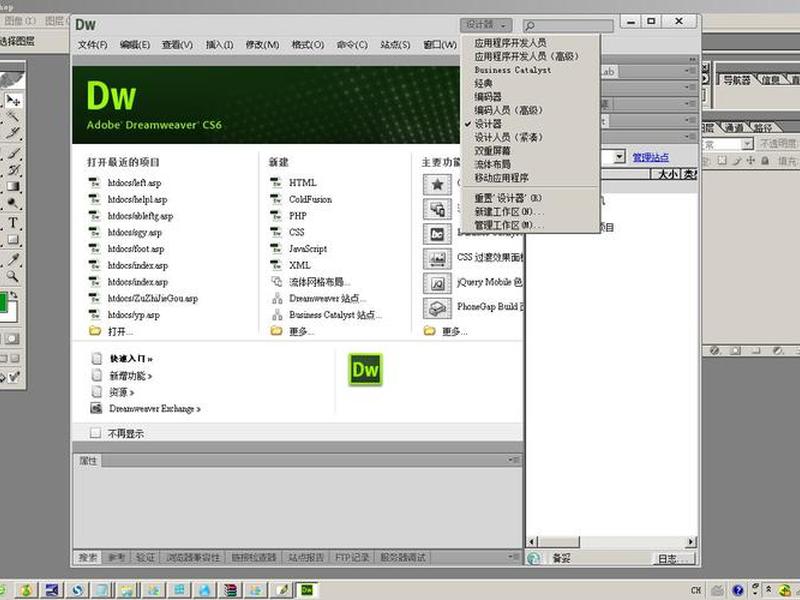Switch to Photoshop's 导航器 tab
Screen dimensions: 800x600
click(x=737, y=80)
